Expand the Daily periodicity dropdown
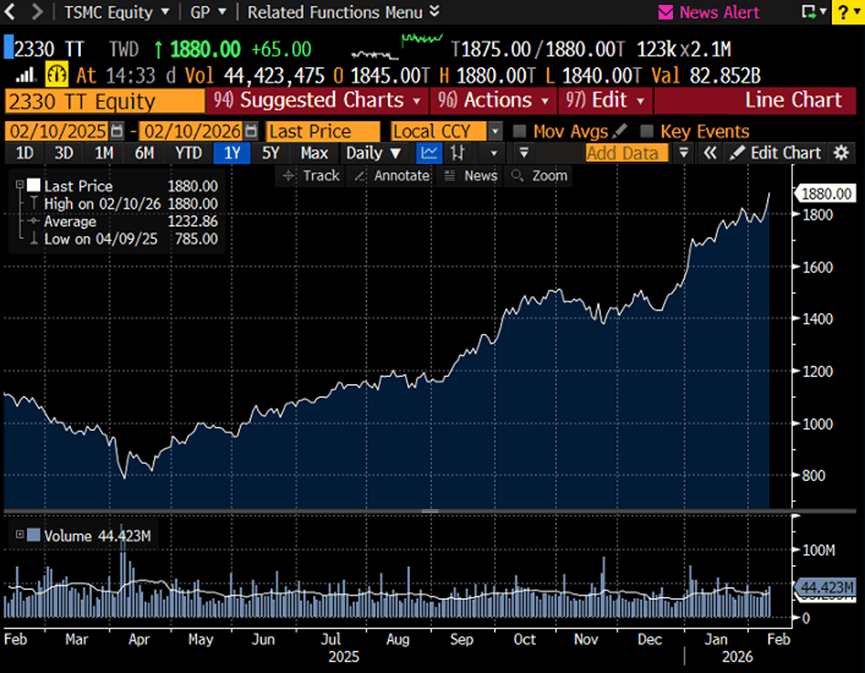 coord(374,153)
